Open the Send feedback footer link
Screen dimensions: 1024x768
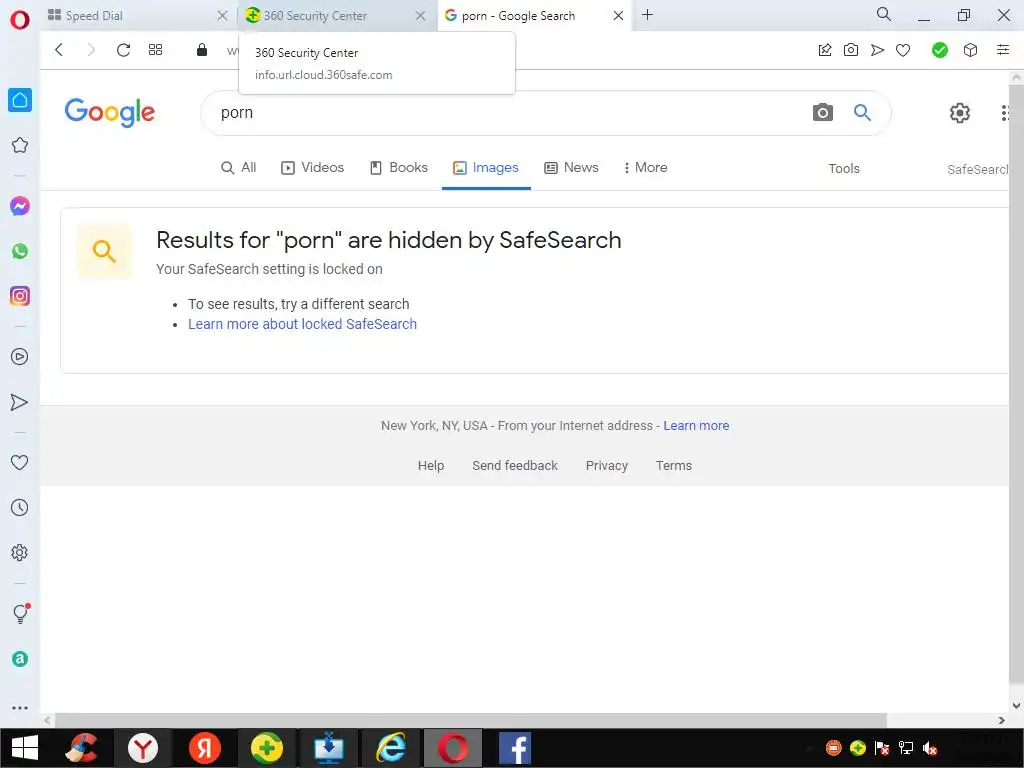coord(515,466)
